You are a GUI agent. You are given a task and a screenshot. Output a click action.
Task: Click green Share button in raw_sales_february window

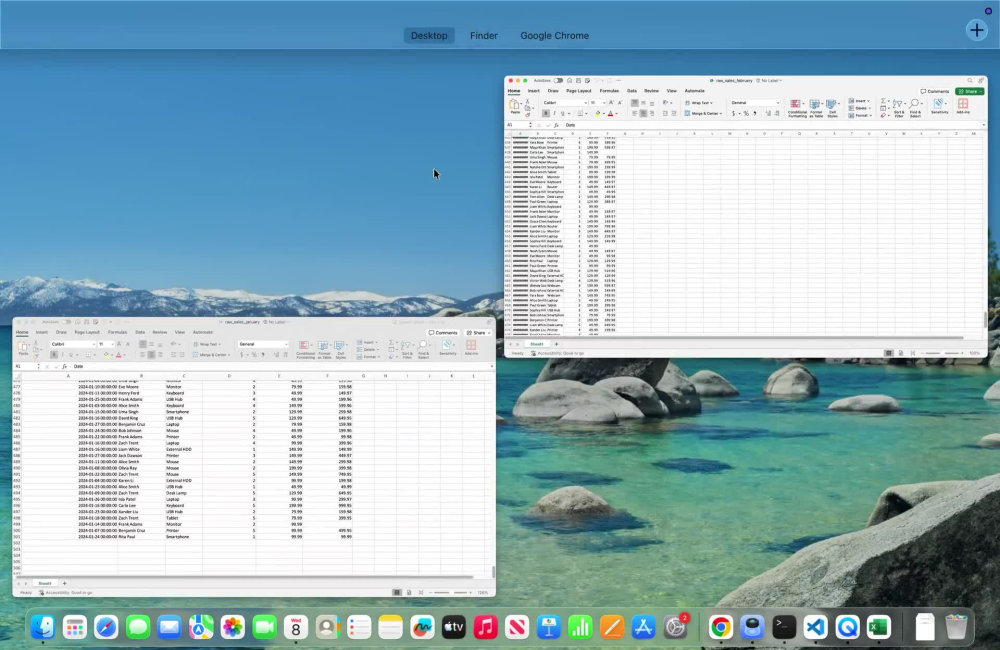point(969,91)
